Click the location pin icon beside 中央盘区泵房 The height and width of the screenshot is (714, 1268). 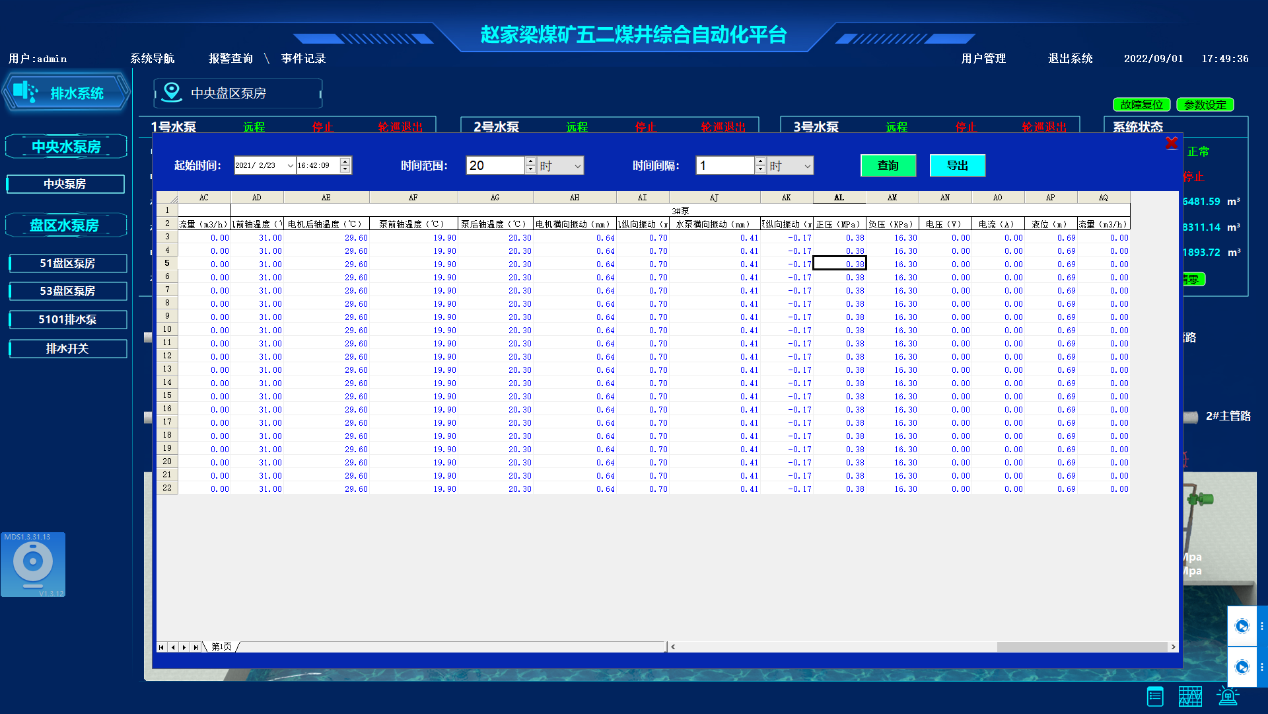point(172,93)
